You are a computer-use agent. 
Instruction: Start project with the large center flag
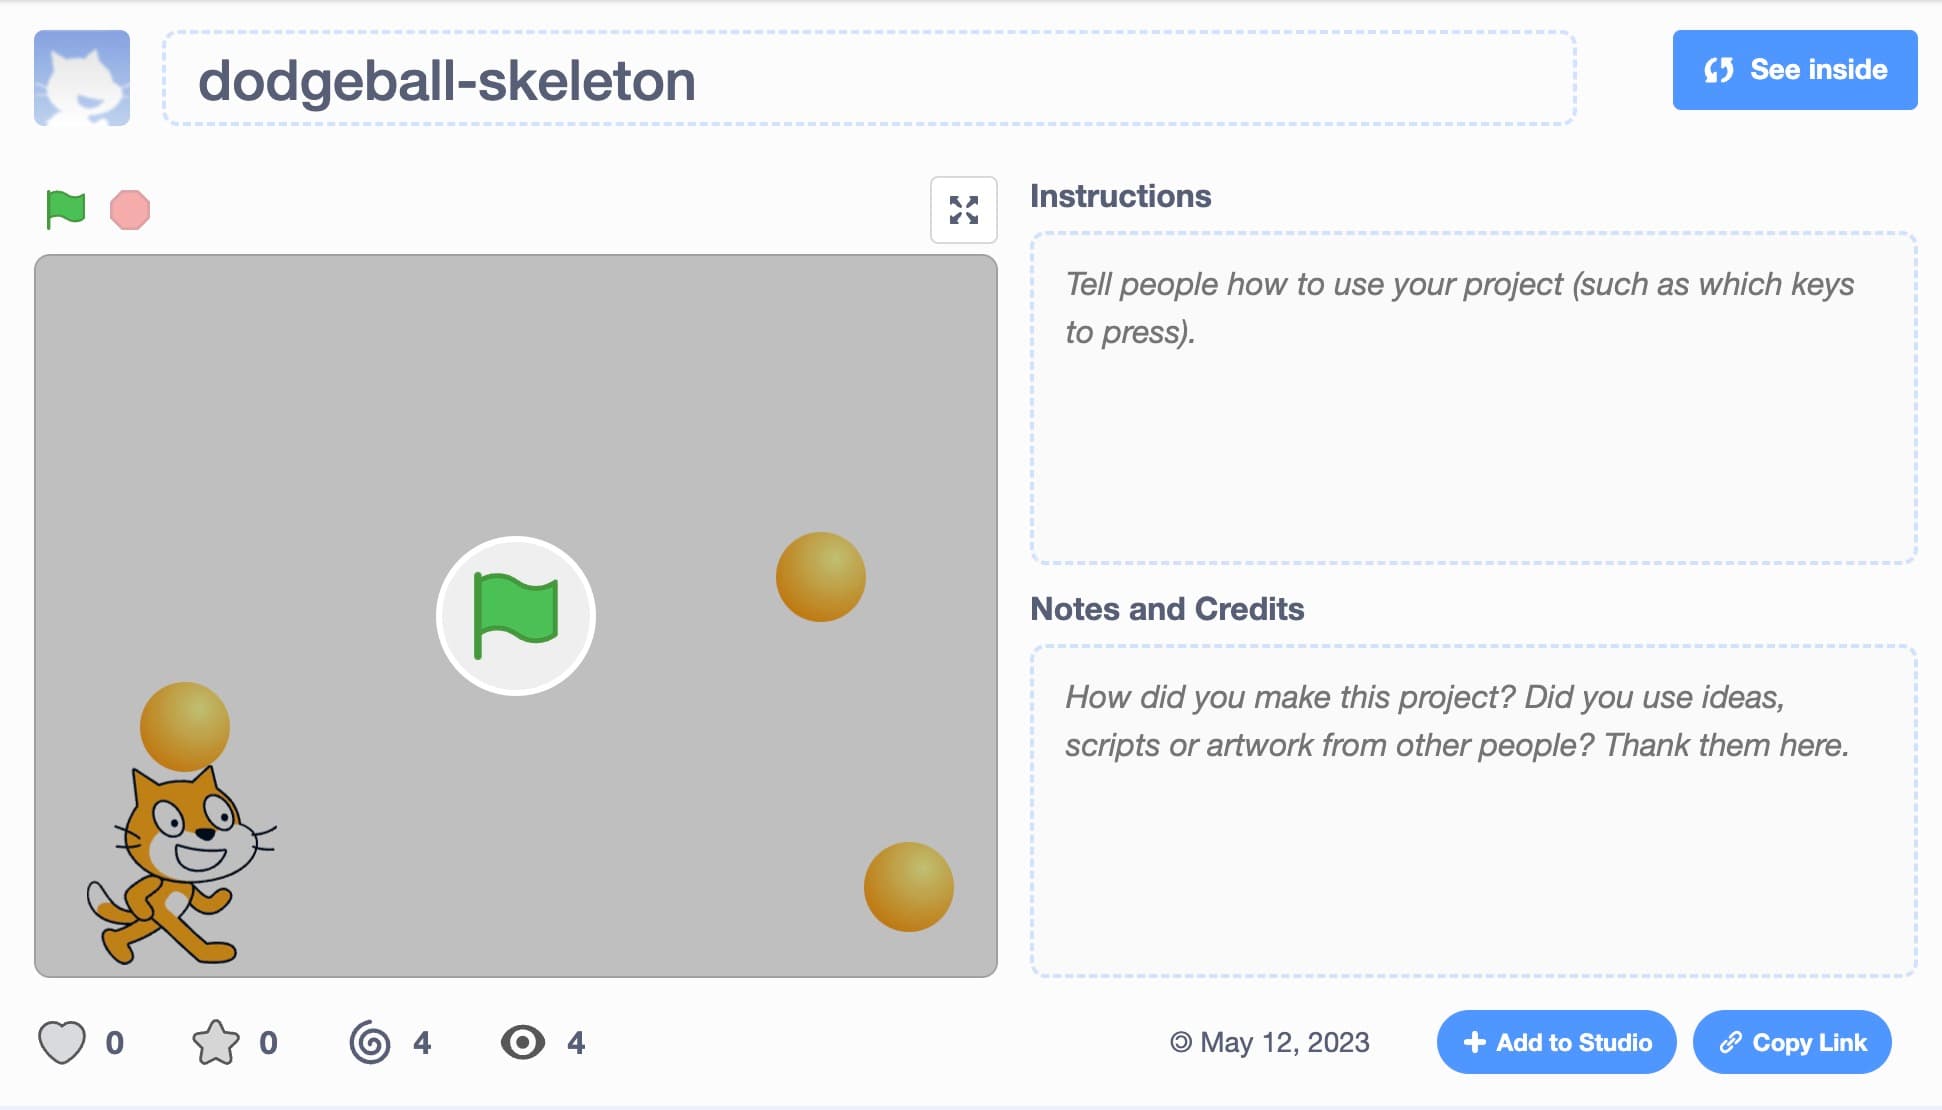point(516,616)
